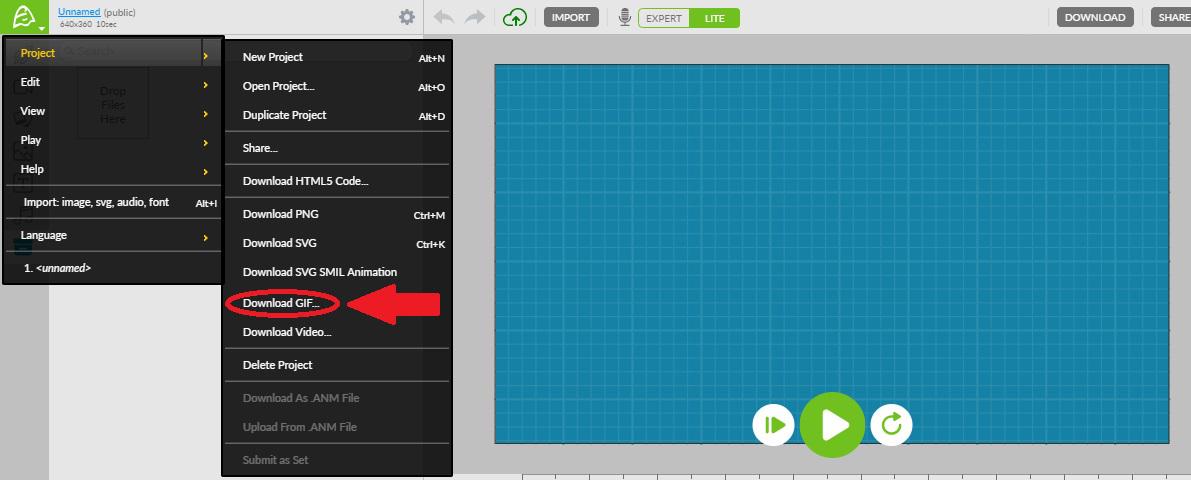1191x480 pixels.
Task: Choose Delete Project
Action: point(336,365)
